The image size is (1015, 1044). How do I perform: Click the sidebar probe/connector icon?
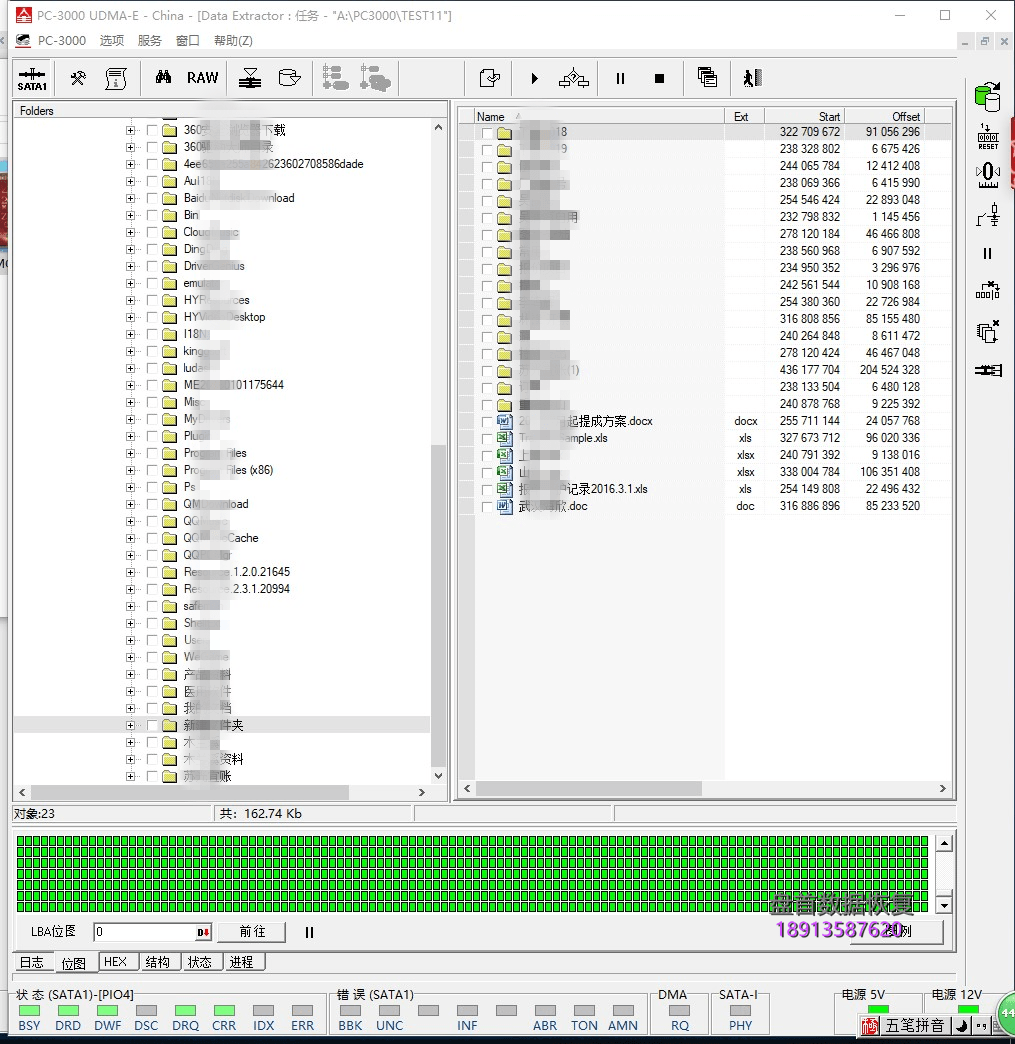click(988, 214)
